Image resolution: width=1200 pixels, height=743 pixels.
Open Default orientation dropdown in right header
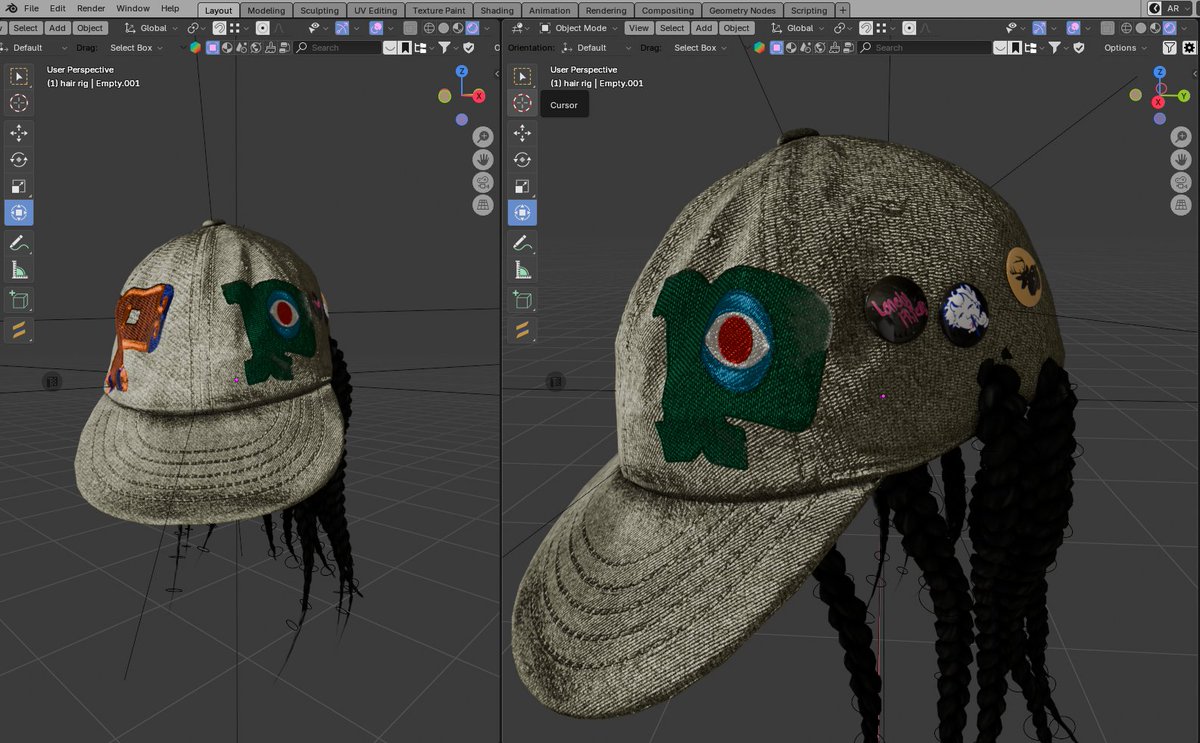(598, 47)
